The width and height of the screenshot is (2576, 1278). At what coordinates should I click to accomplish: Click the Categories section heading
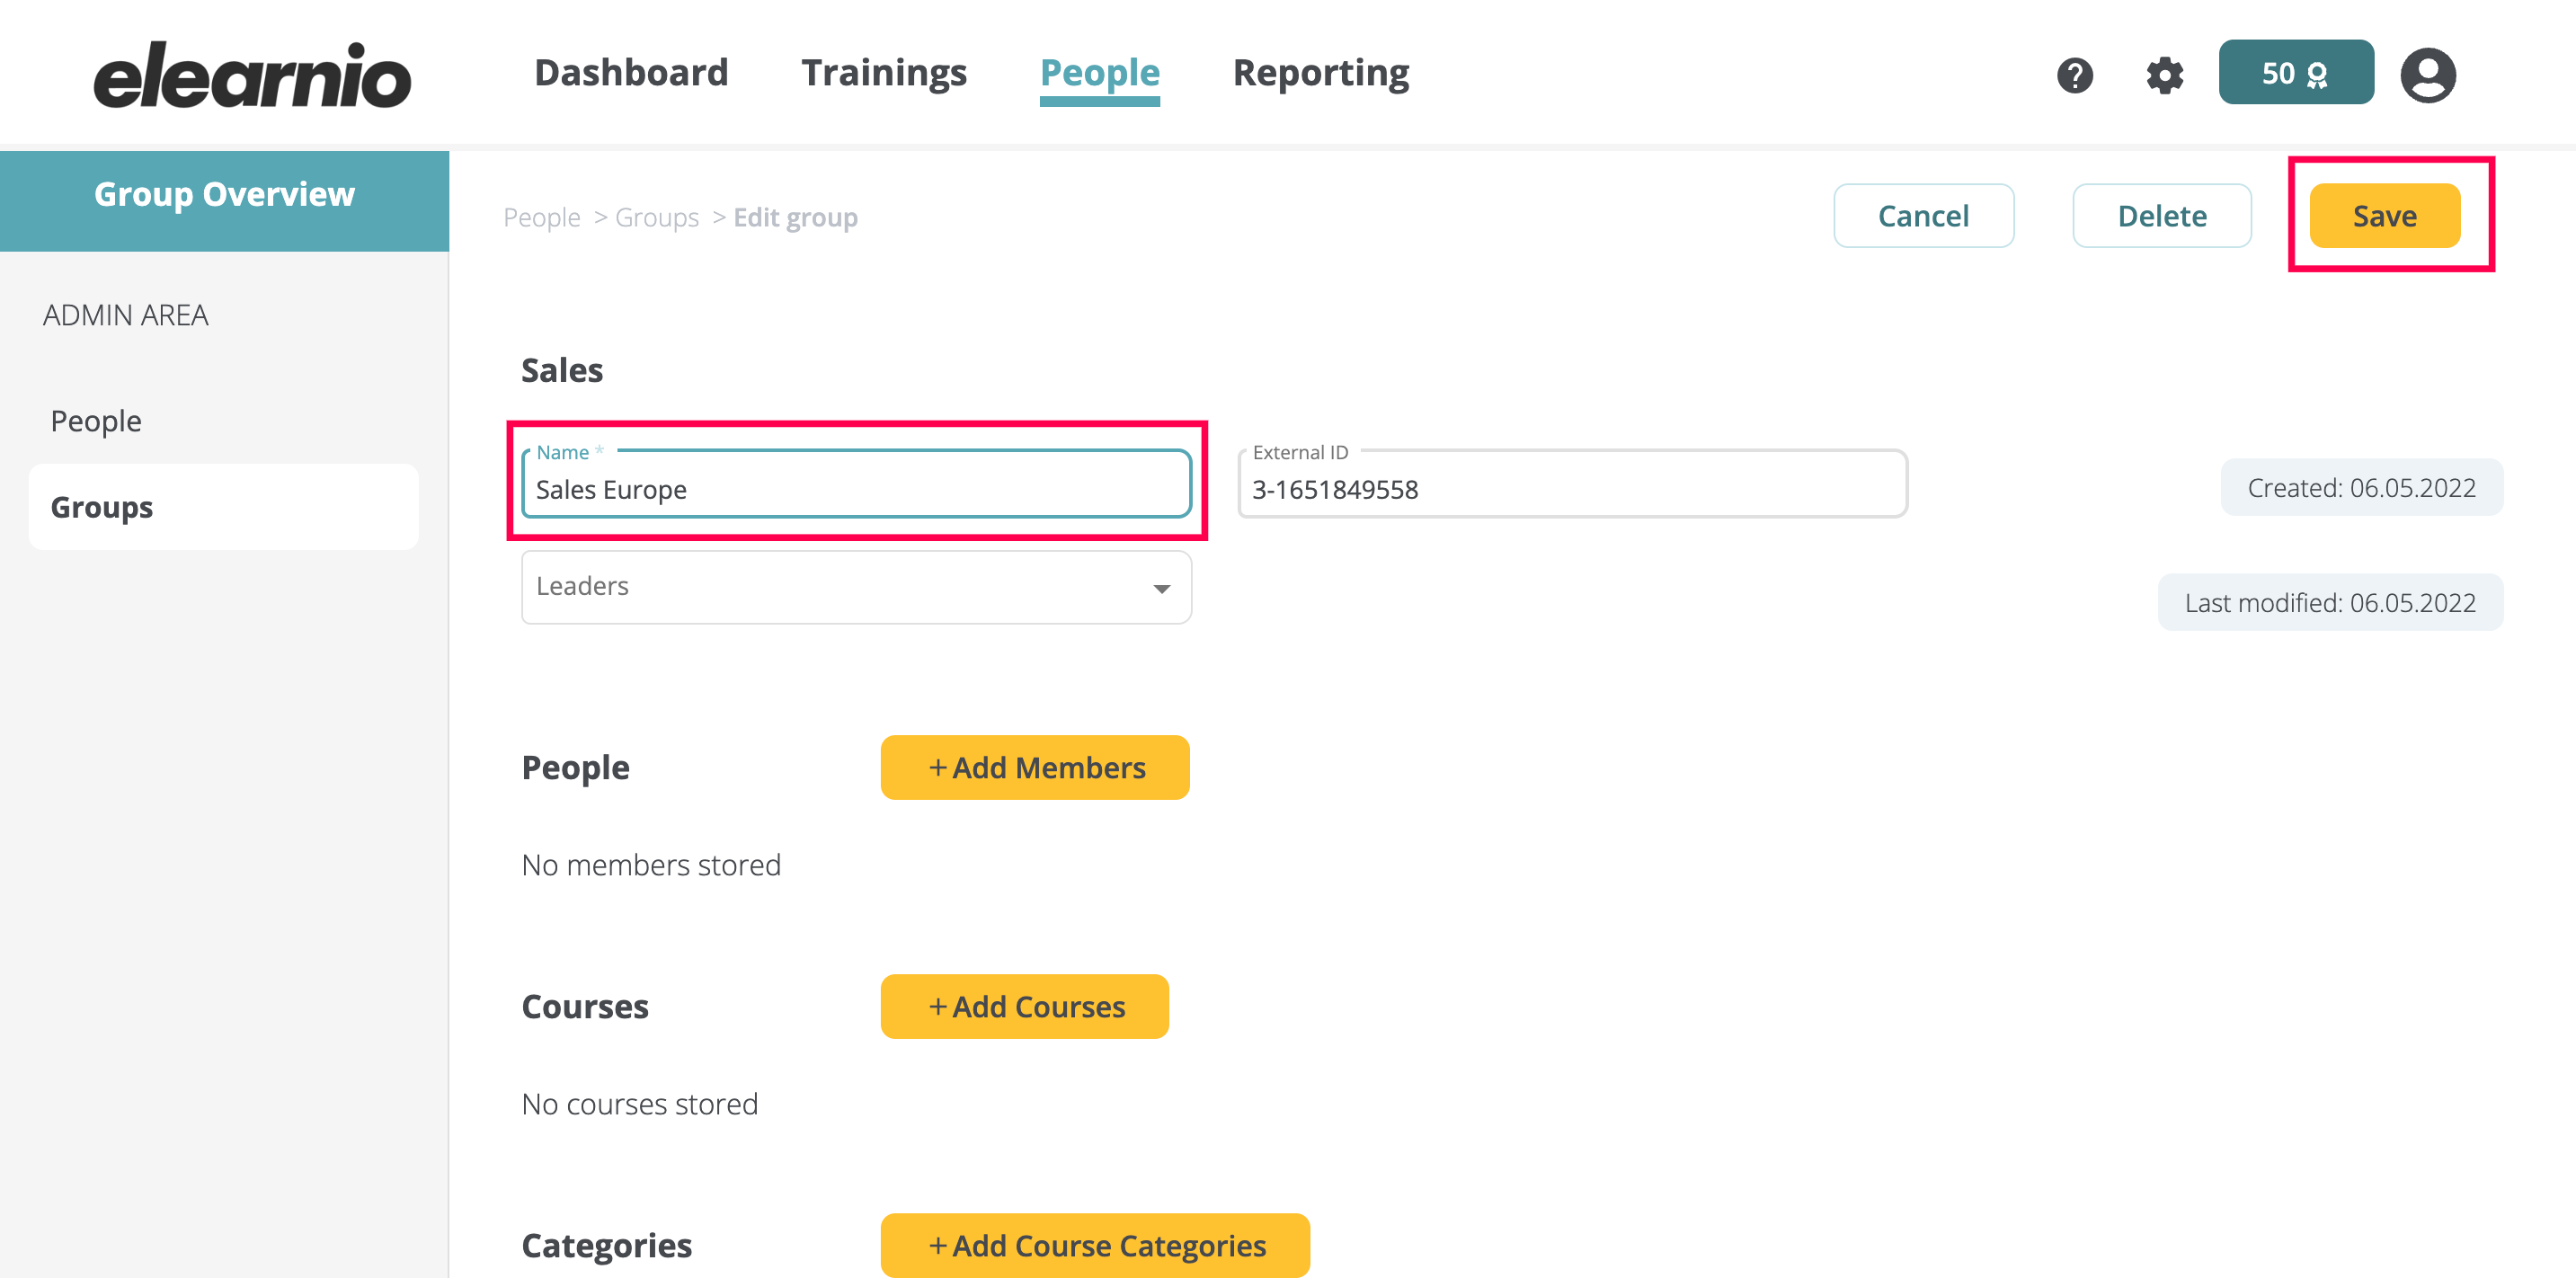coord(606,1246)
